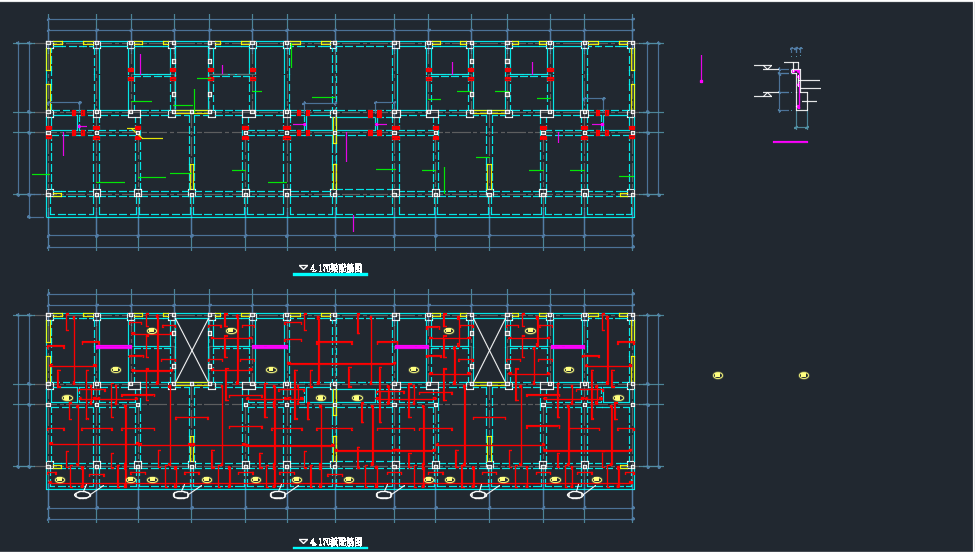Viewport: 975px width, 552px height.
Task: Select the leftmost thick magenta bar in the slab plan
Action: [x=114, y=347]
